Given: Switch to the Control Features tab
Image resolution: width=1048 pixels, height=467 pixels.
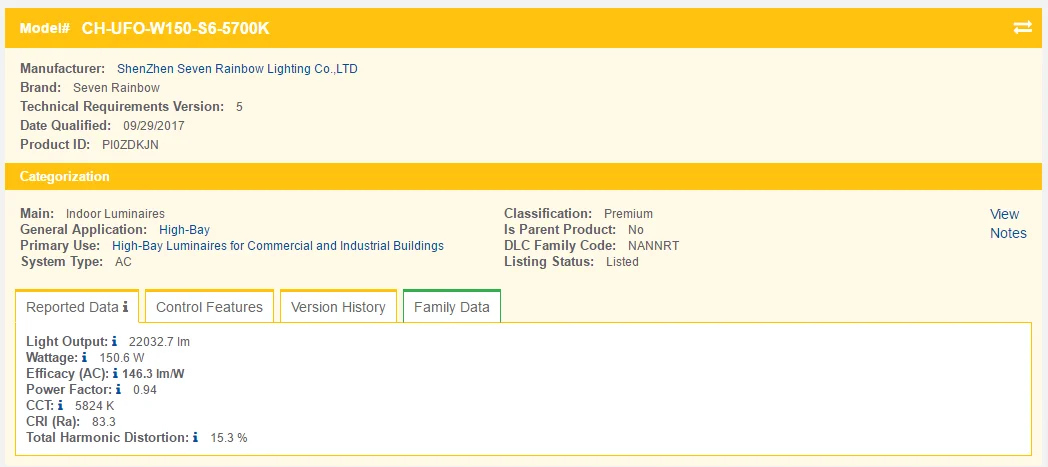Looking at the screenshot, I should point(209,307).
